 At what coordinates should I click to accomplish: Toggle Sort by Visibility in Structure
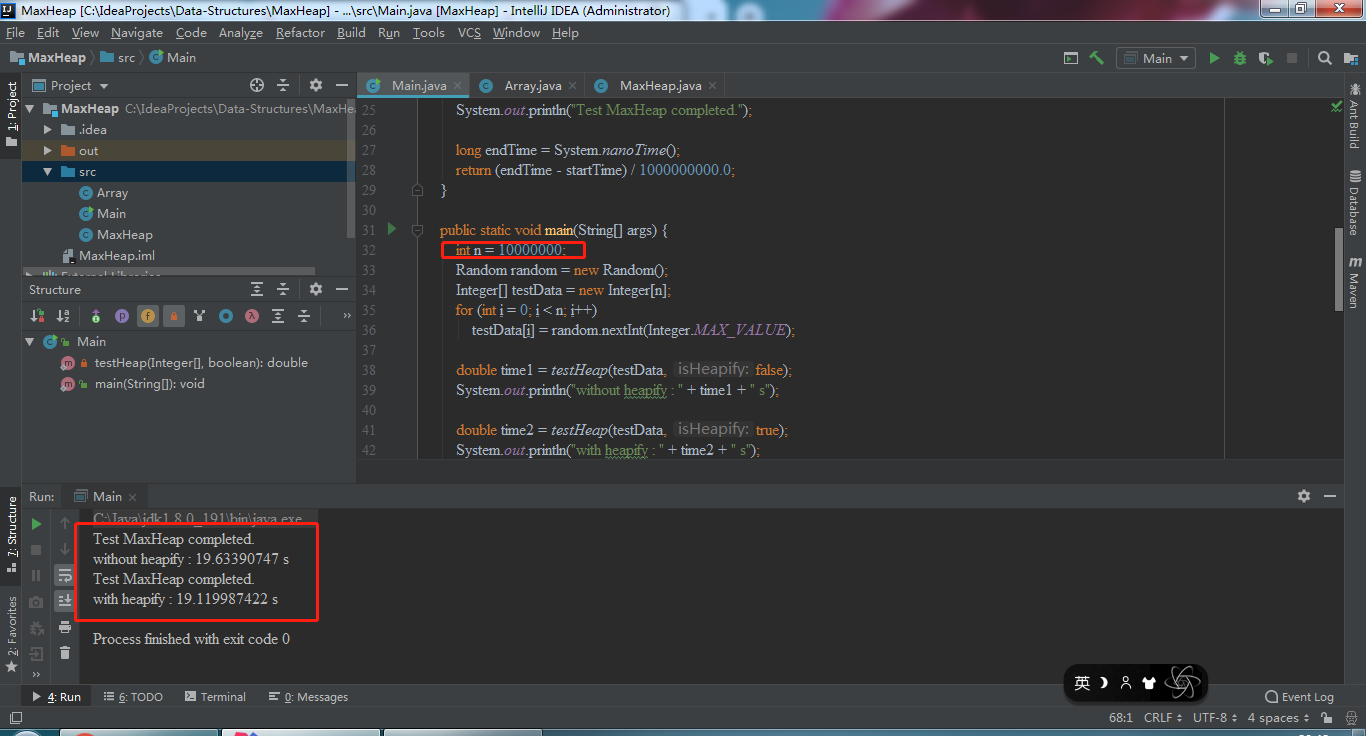click(38, 316)
